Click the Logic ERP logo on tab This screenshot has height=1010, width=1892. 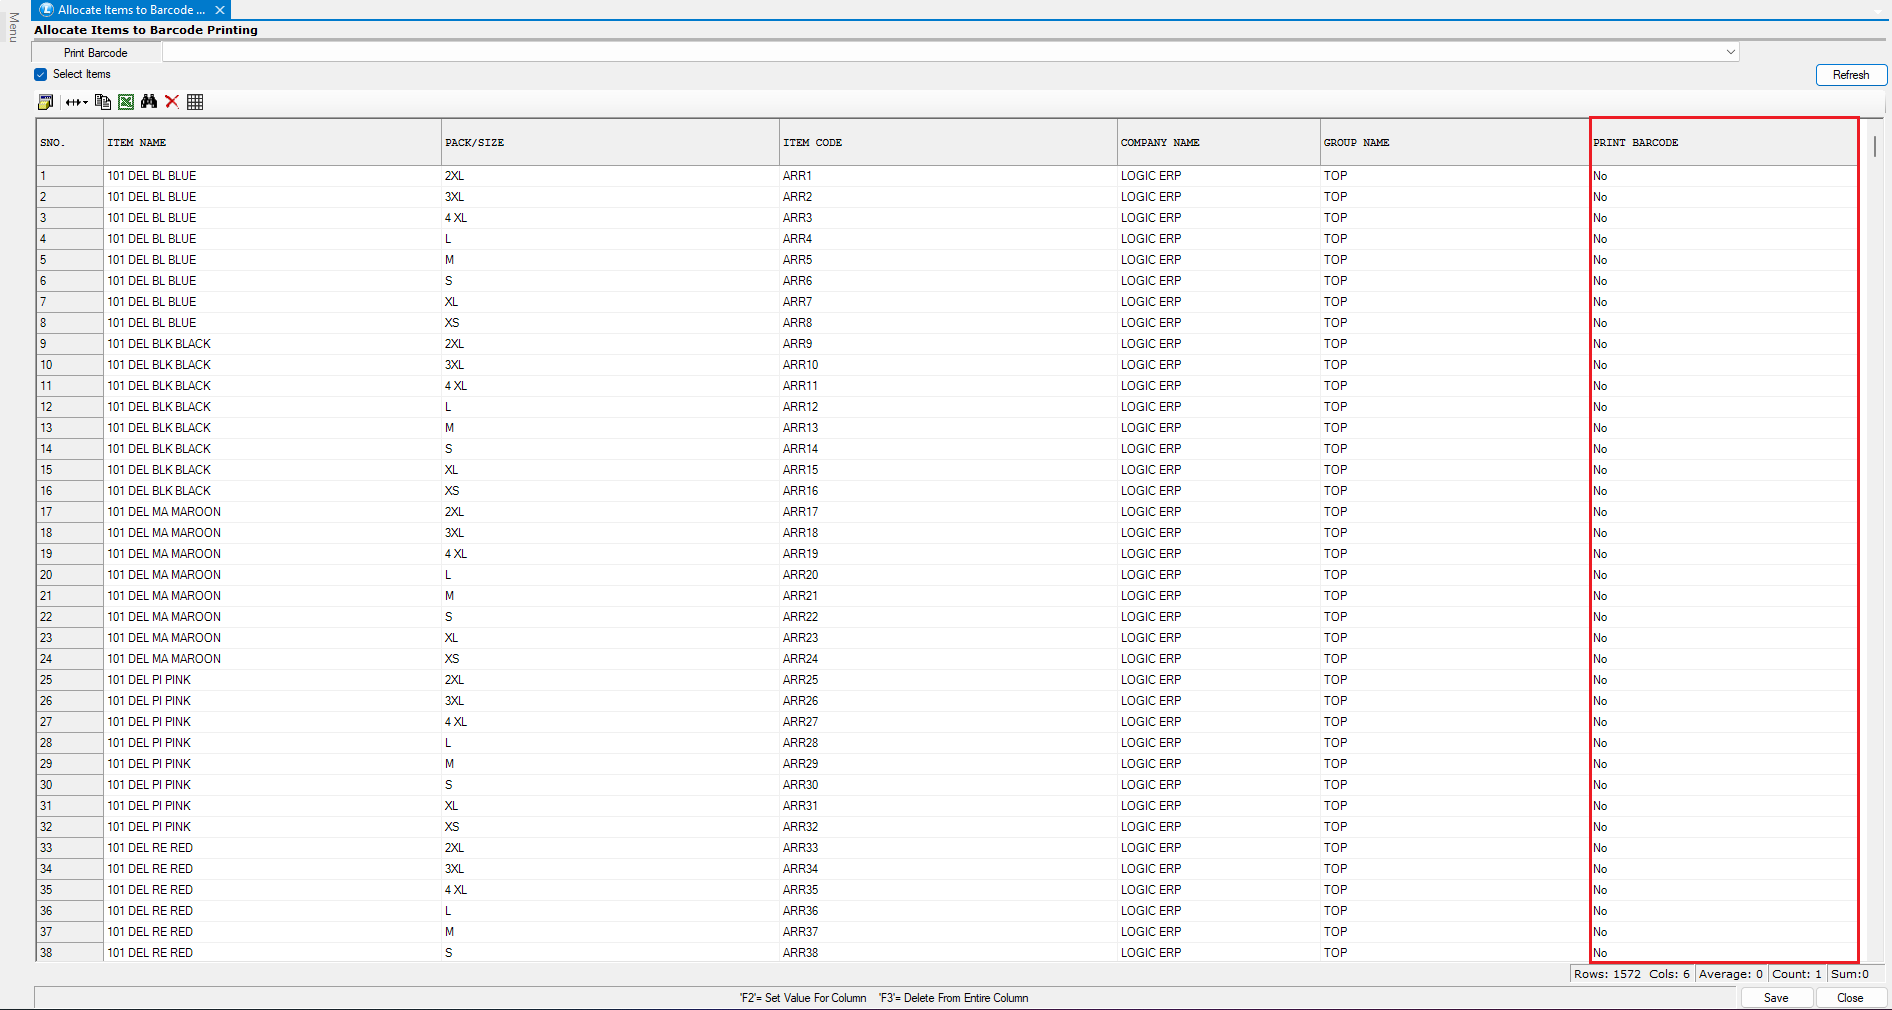pyautogui.click(x=46, y=10)
